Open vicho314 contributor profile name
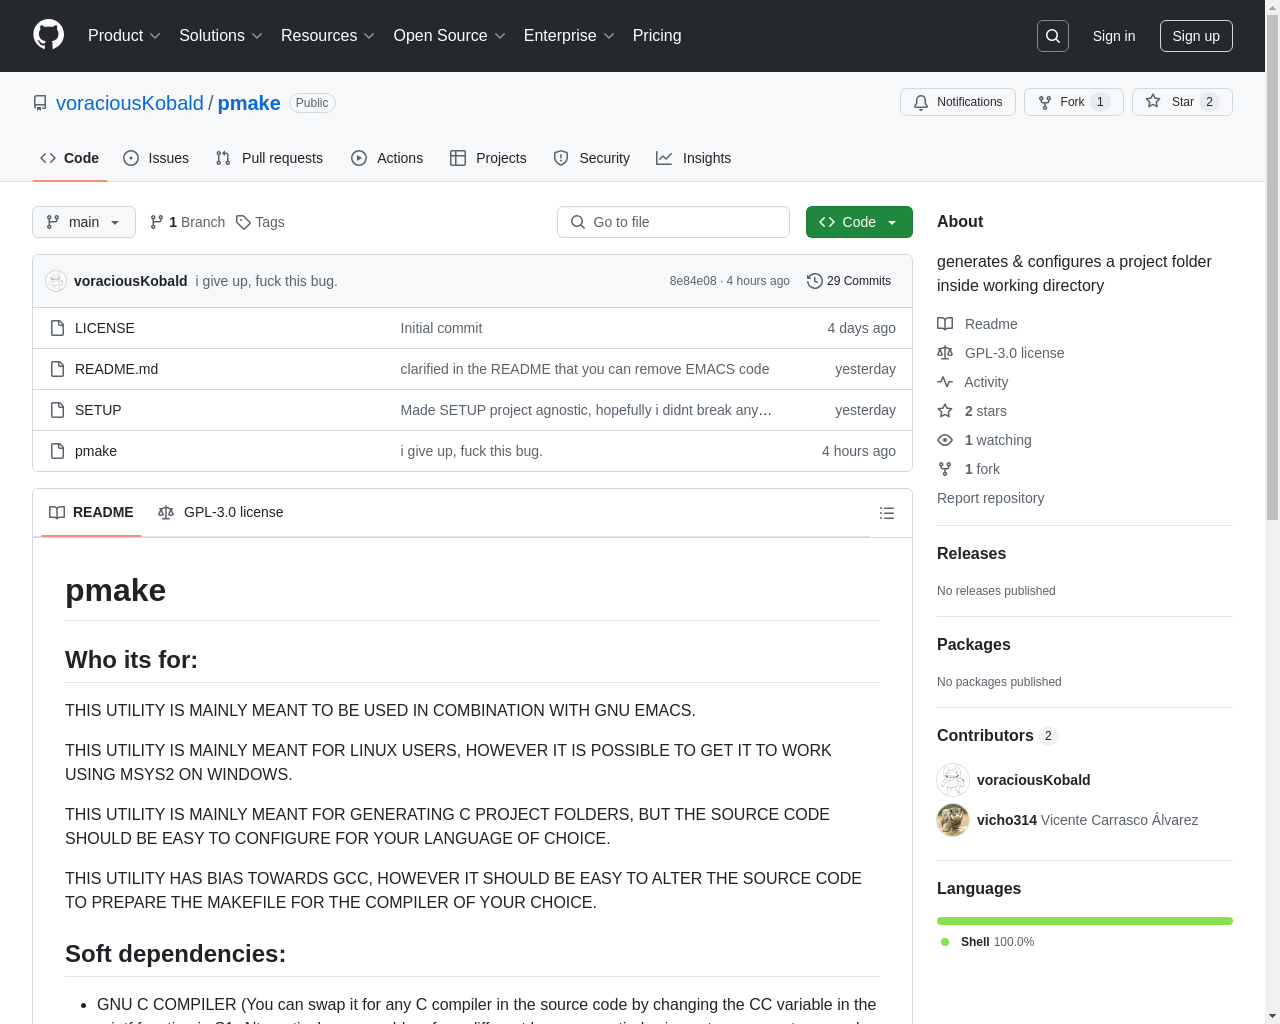This screenshot has width=1280, height=1024. pyautogui.click(x=1007, y=820)
